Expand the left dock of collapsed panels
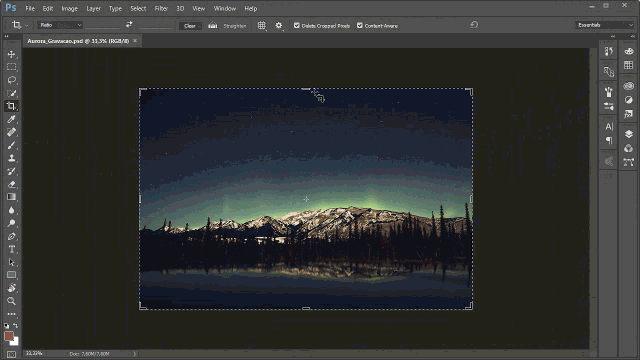This screenshot has height=360, width=640. pos(613,36)
